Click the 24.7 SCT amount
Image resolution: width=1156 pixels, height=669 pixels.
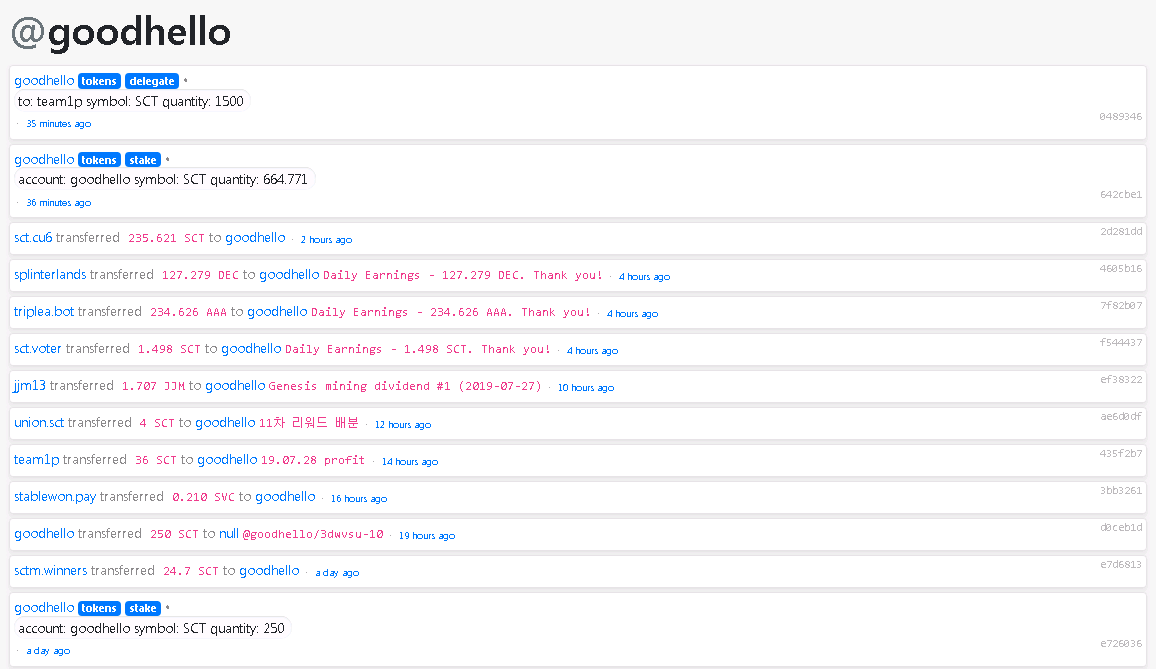click(190, 571)
